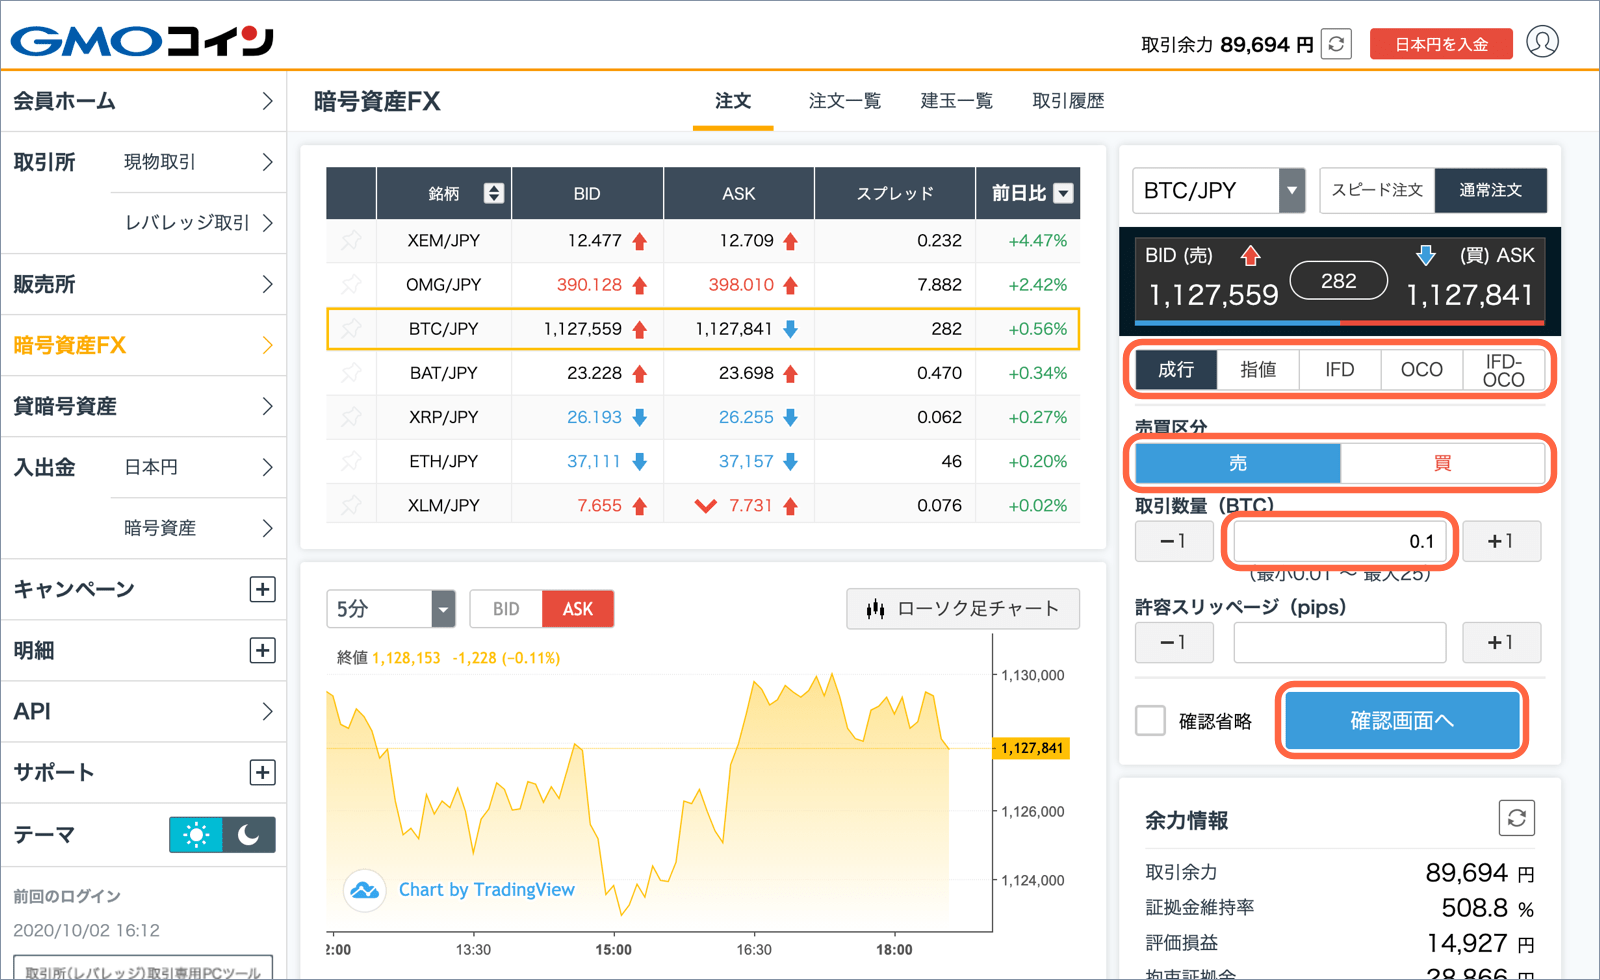Favorite the BAT/JPY star icon

tap(351, 373)
